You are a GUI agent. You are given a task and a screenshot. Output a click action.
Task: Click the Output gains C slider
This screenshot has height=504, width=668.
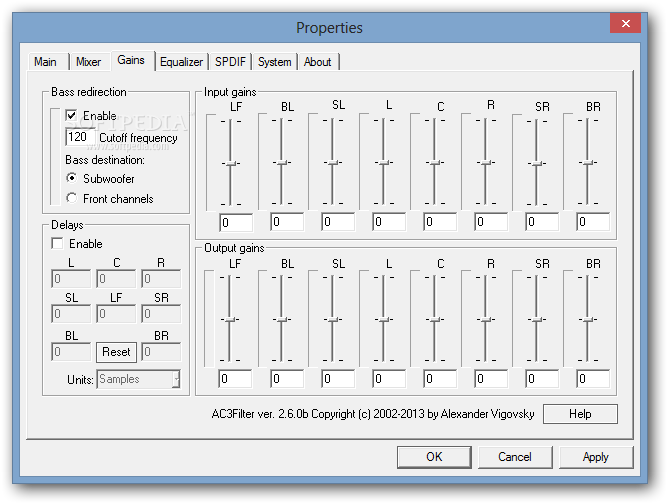(x=435, y=320)
